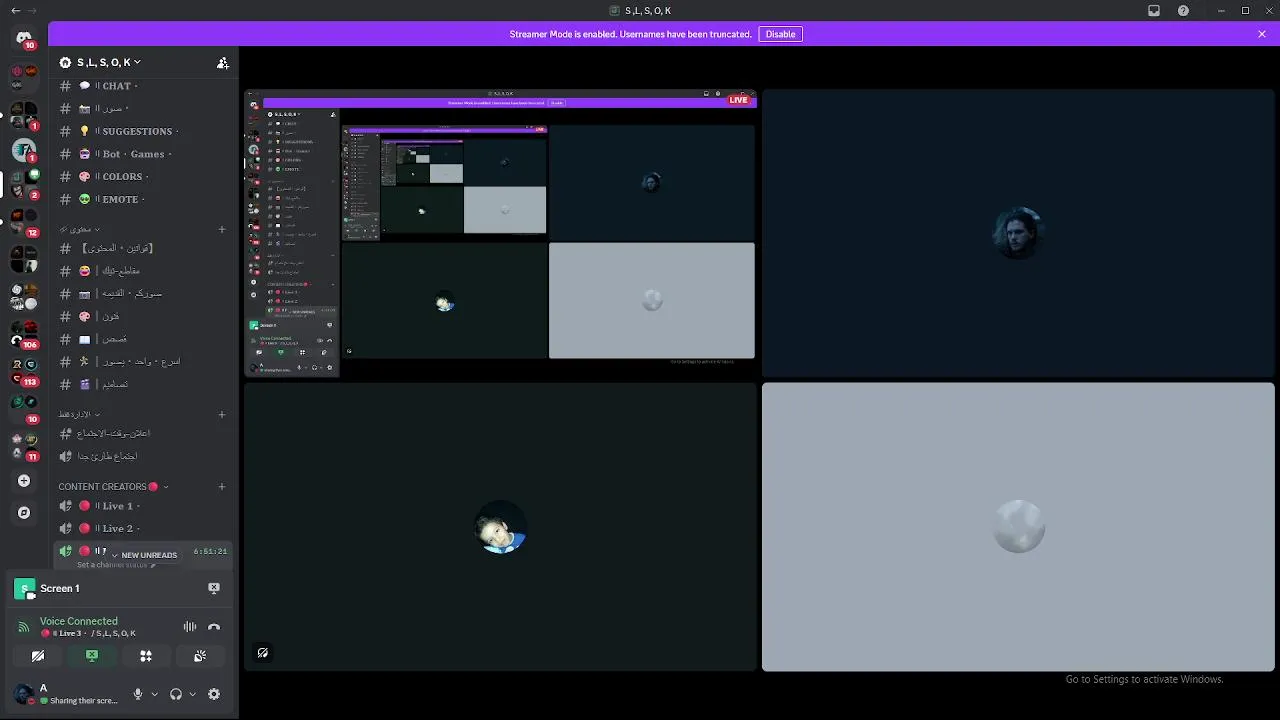
Task: Open the help question mark icon
Action: tap(1184, 11)
